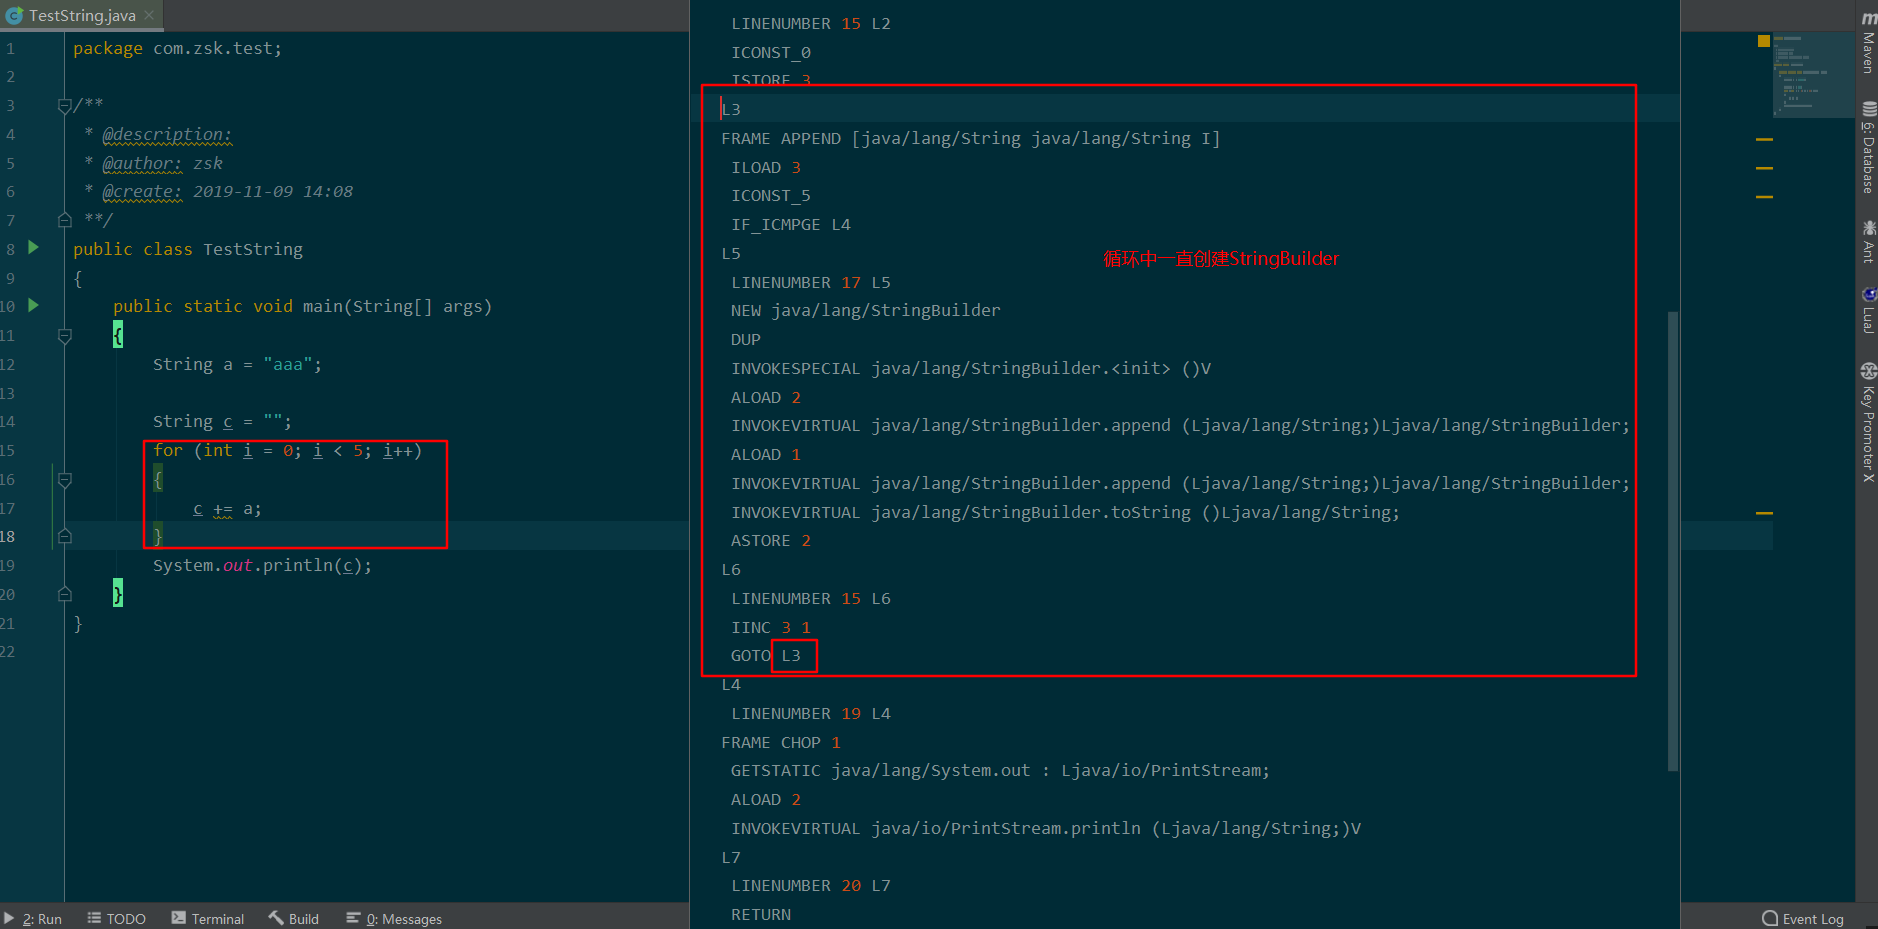Select the TestString.java editor tab
1878x929 pixels.
(80, 15)
